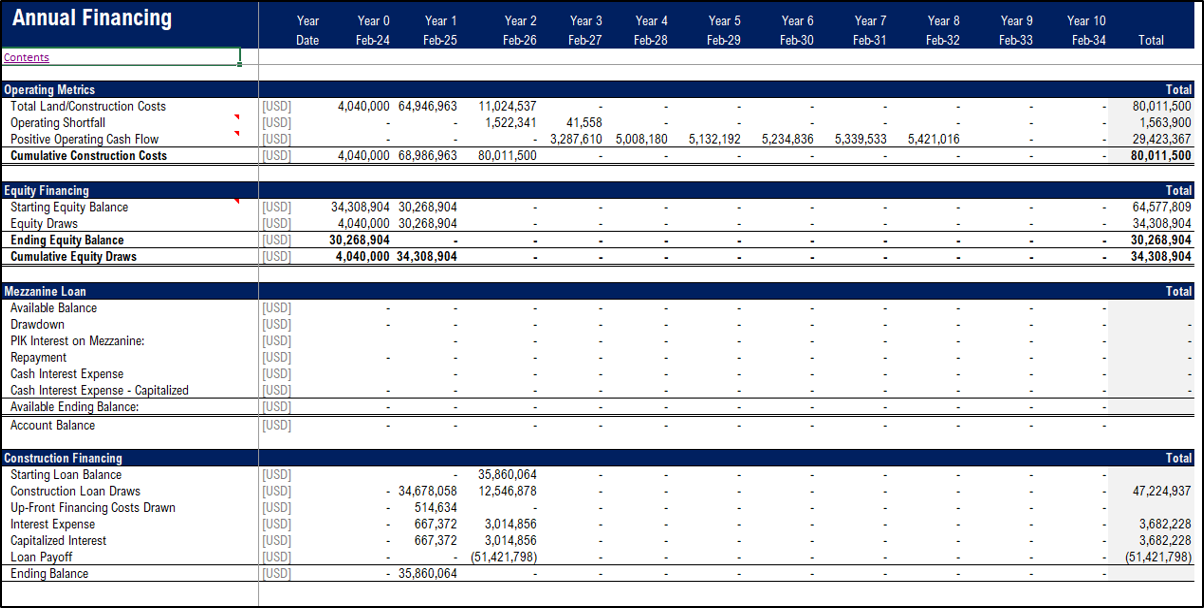Select Year 3 Operating Shortfall value 41,558
The width and height of the screenshot is (1204, 608).
coord(584,123)
